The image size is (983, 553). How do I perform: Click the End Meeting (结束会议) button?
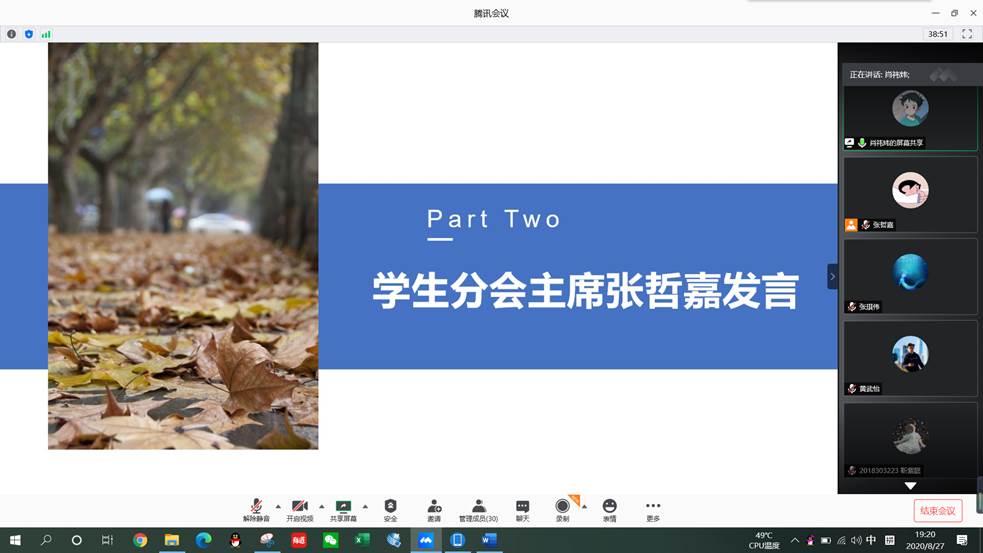point(937,511)
